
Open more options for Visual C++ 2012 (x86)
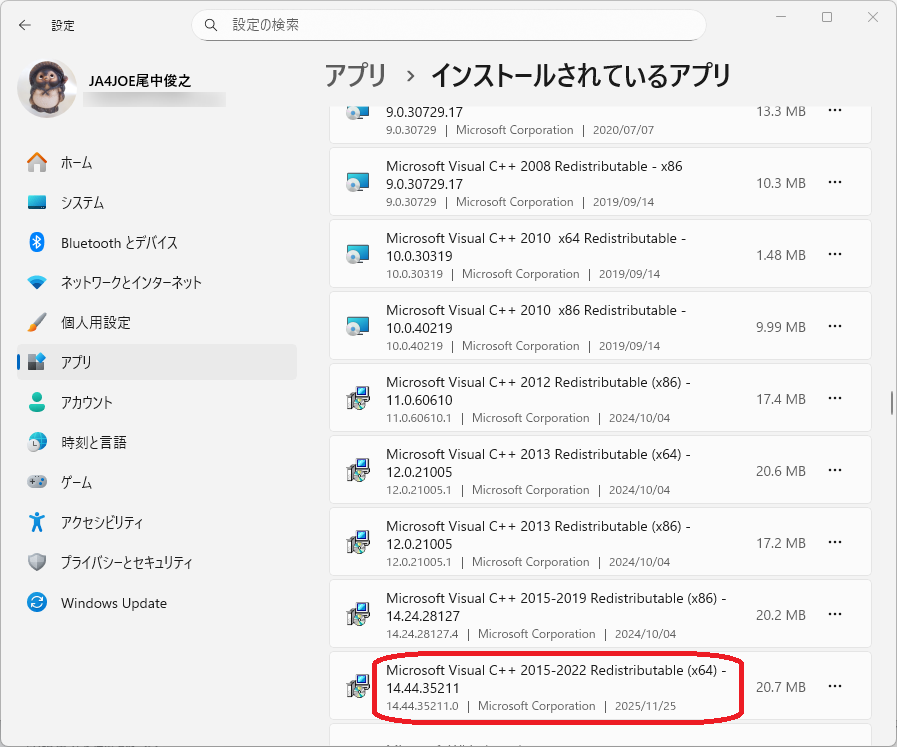tap(835, 399)
